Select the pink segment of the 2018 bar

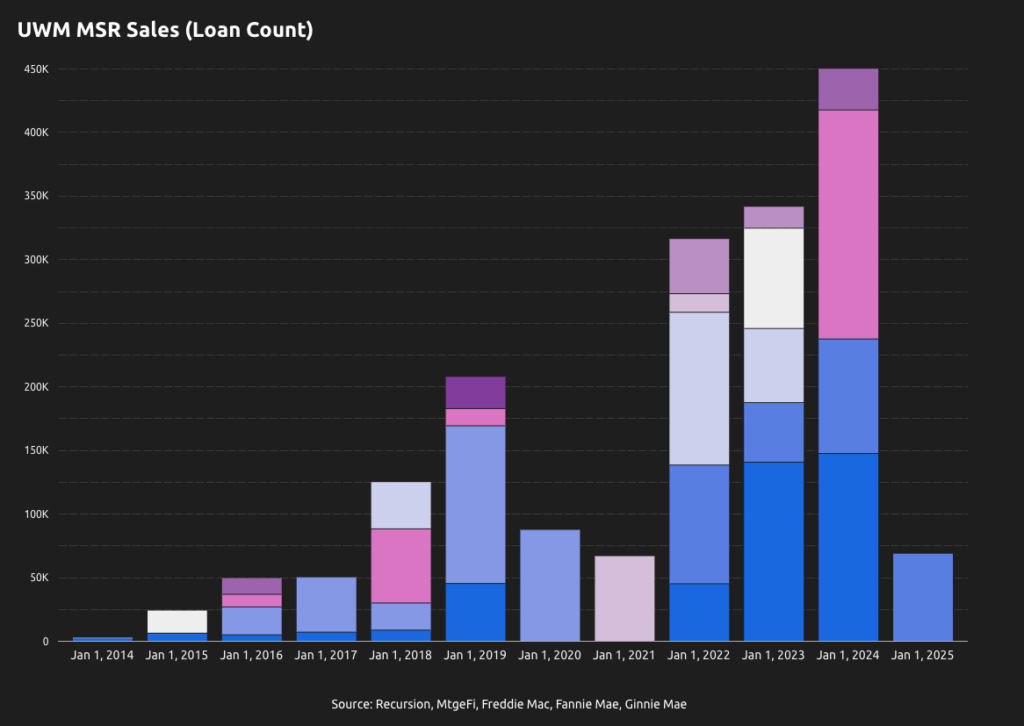401,565
